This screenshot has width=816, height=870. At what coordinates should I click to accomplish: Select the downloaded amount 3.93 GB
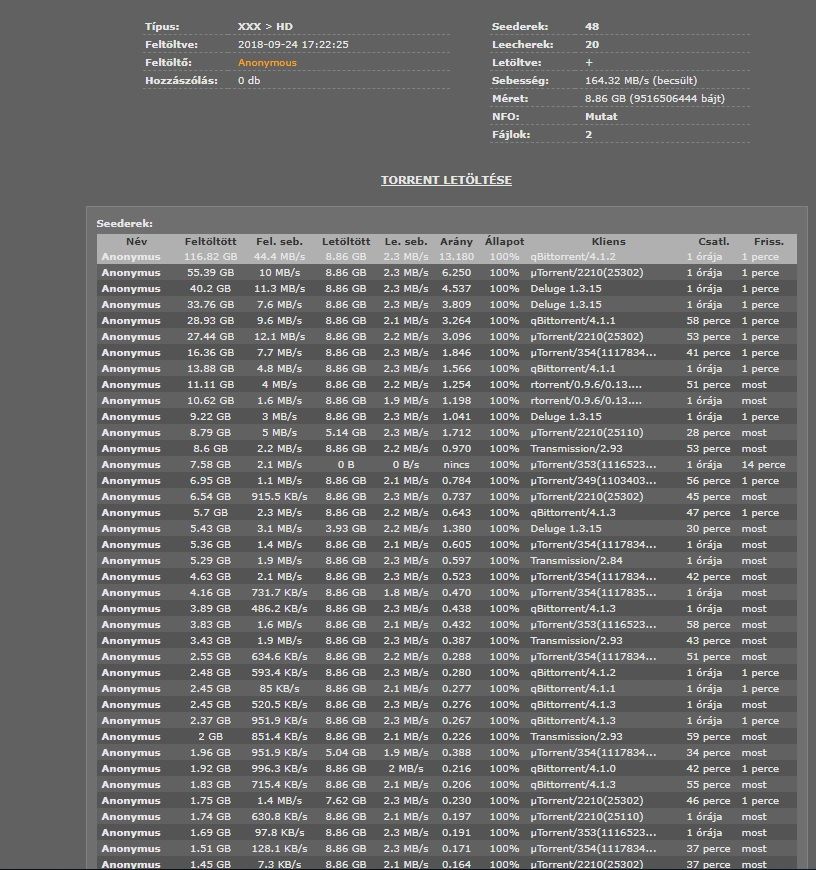point(346,529)
